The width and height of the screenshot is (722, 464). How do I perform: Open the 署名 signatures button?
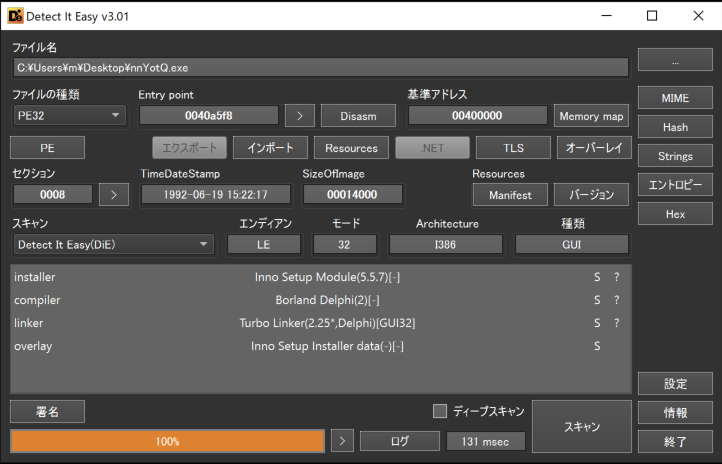(x=47, y=412)
